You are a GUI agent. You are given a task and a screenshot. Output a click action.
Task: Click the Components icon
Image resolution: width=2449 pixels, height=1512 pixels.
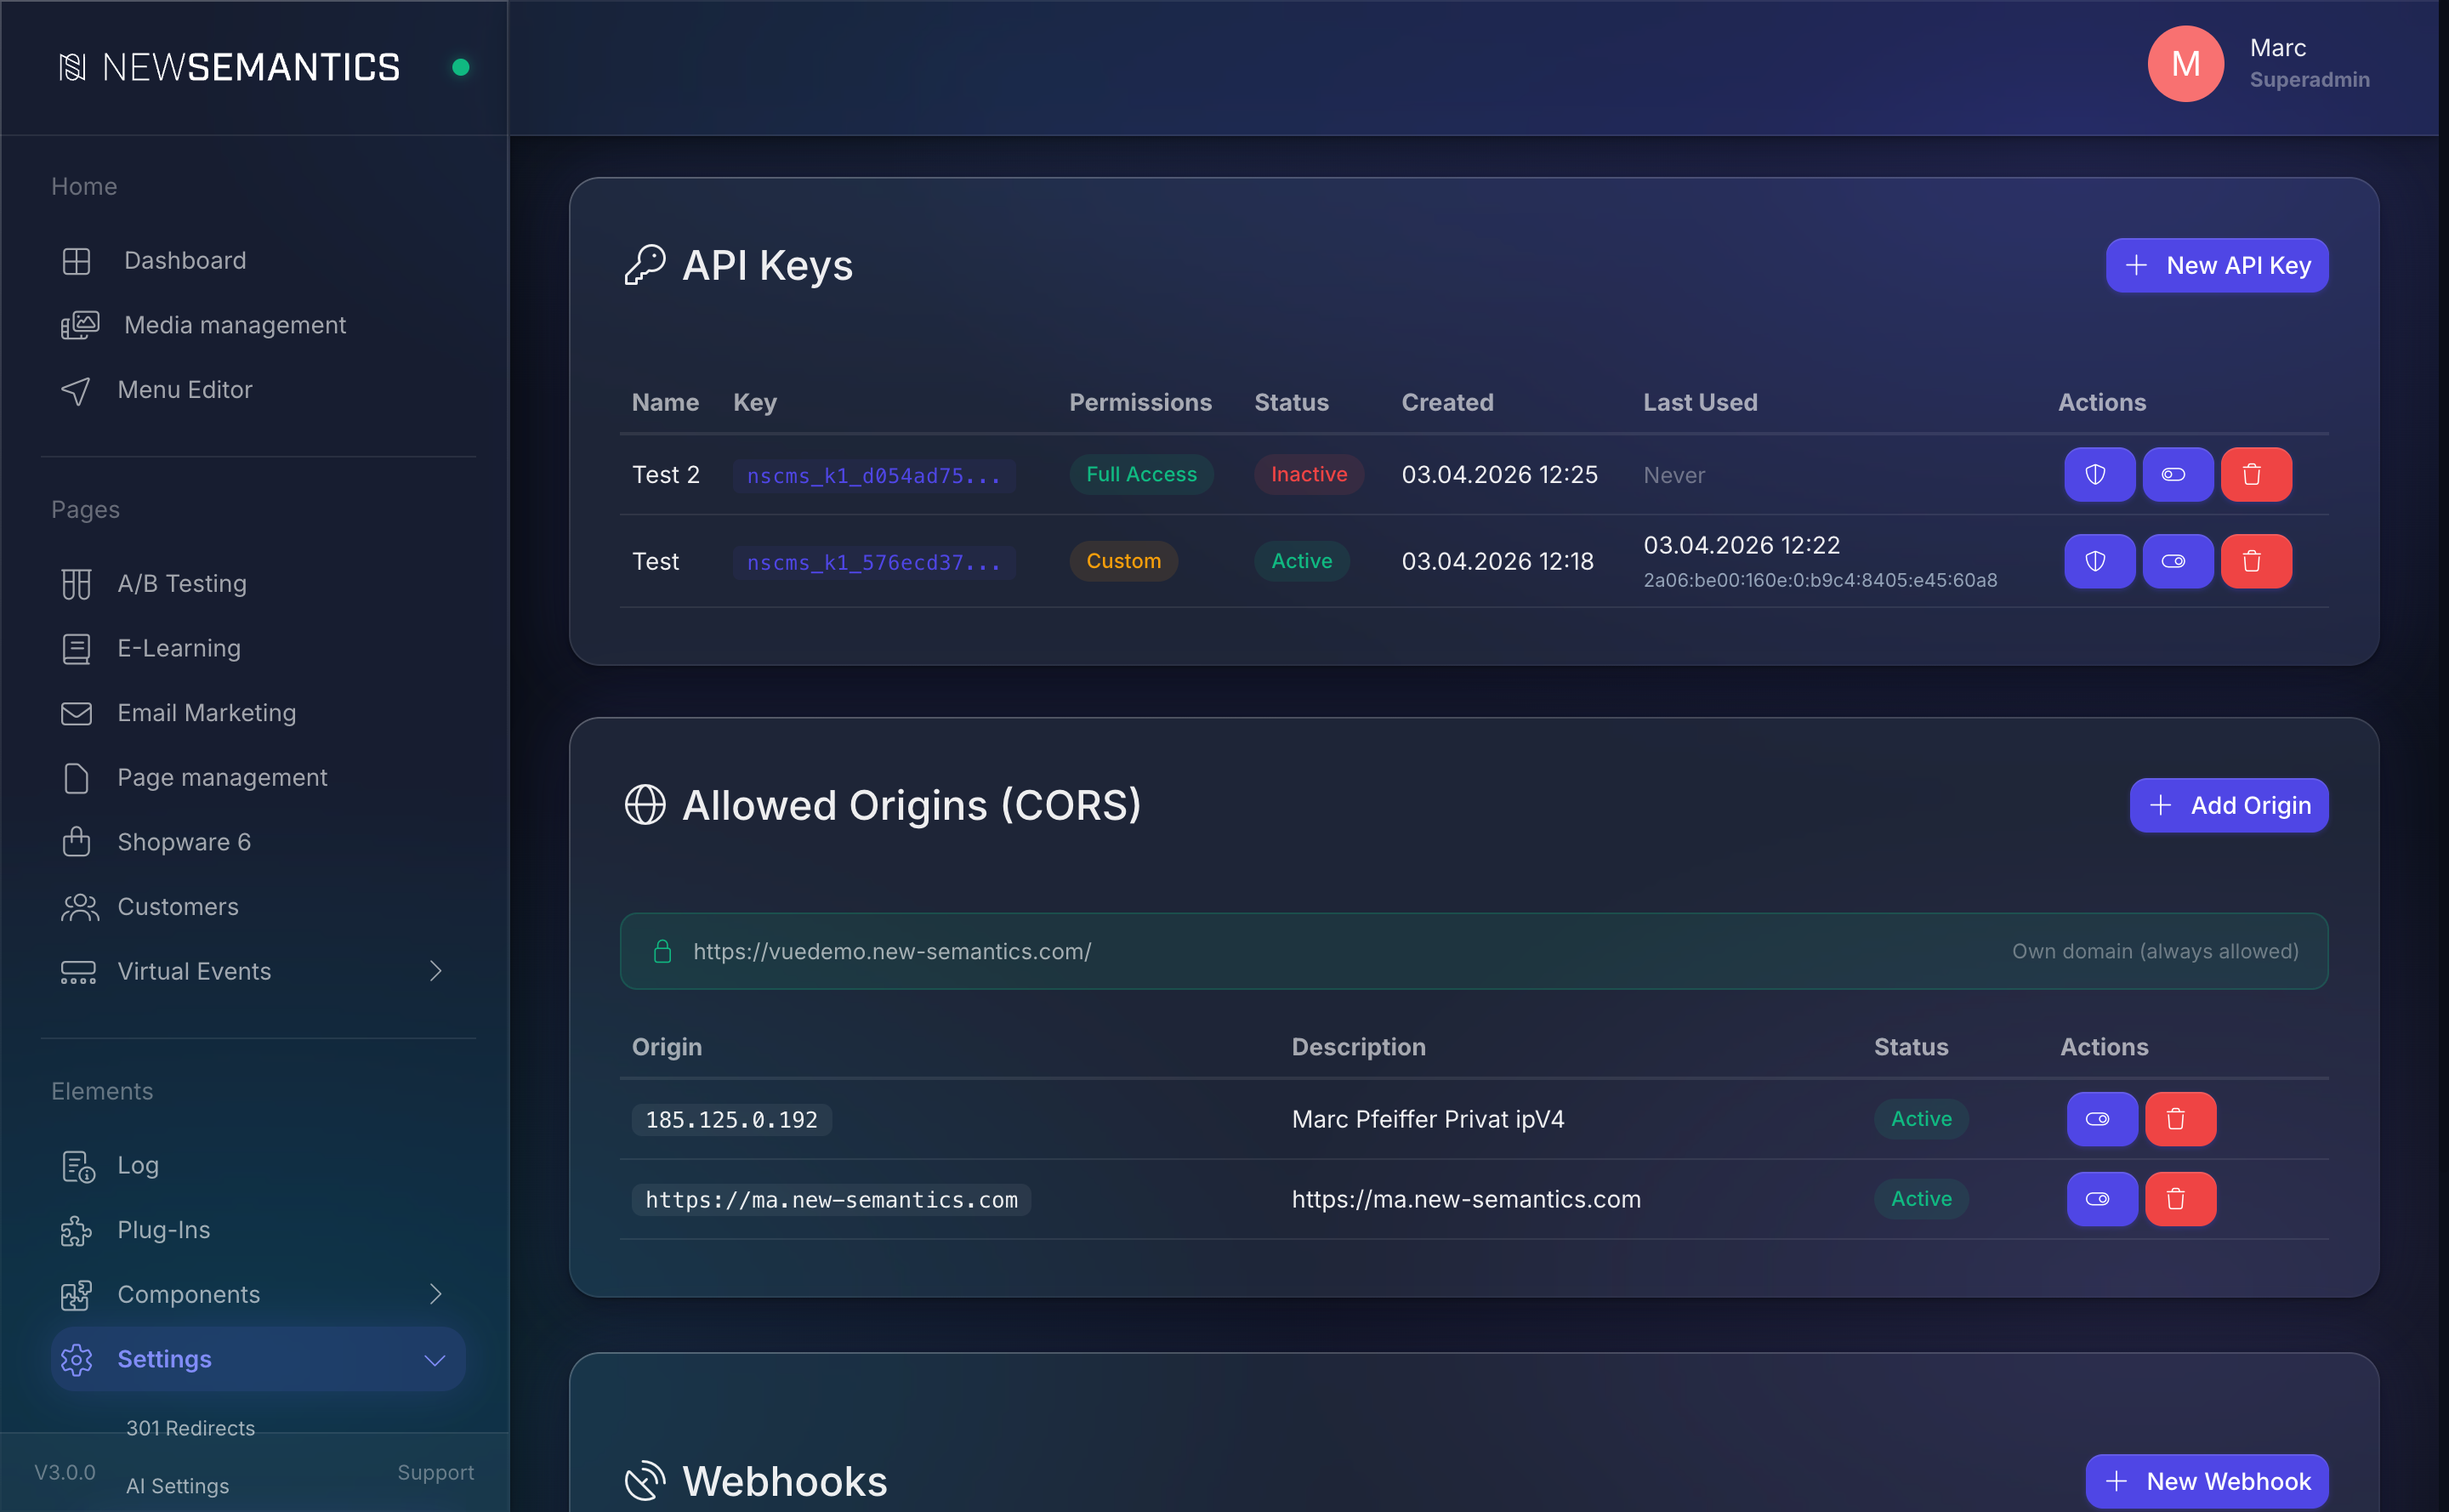click(x=76, y=1295)
